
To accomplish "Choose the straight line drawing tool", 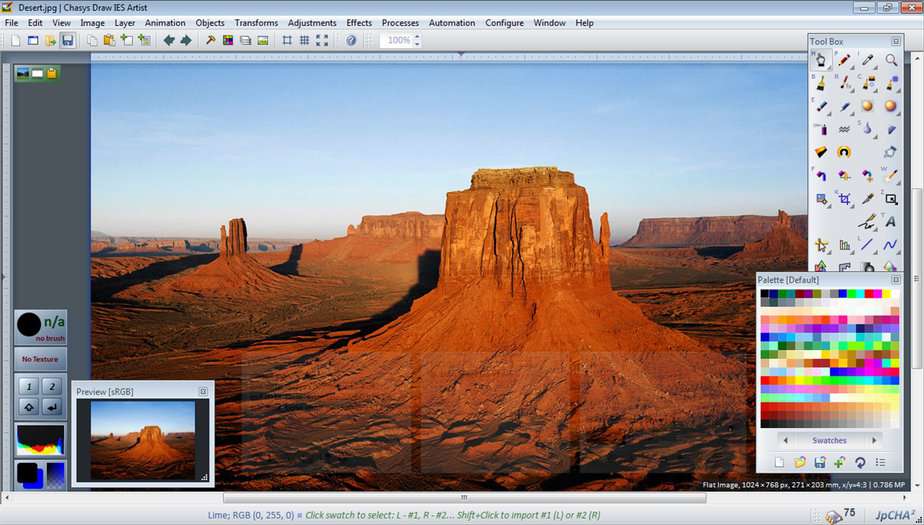I will coord(867,245).
